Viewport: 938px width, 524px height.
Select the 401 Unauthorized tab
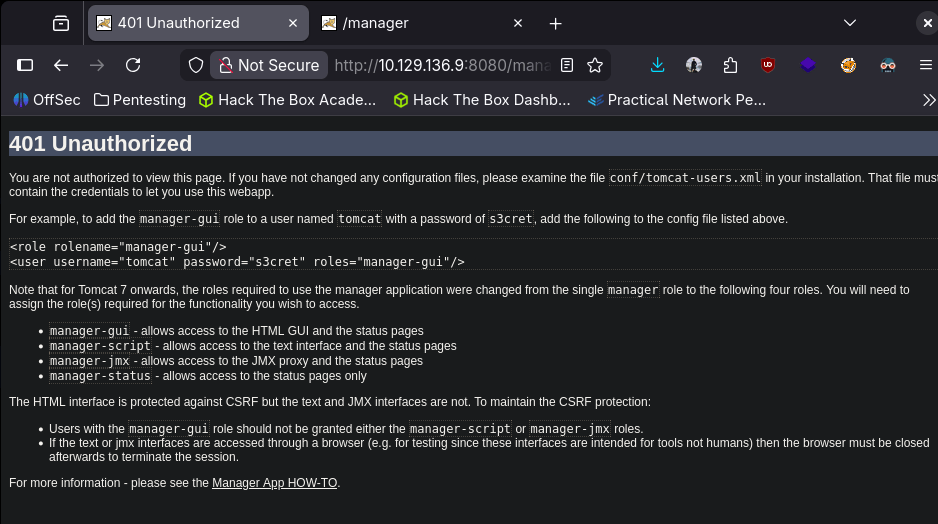pyautogui.click(x=180, y=23)
